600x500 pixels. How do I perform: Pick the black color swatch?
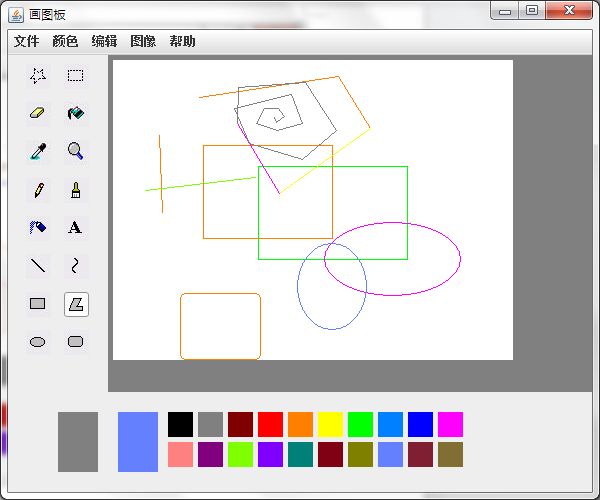click(x=180, y=424)
